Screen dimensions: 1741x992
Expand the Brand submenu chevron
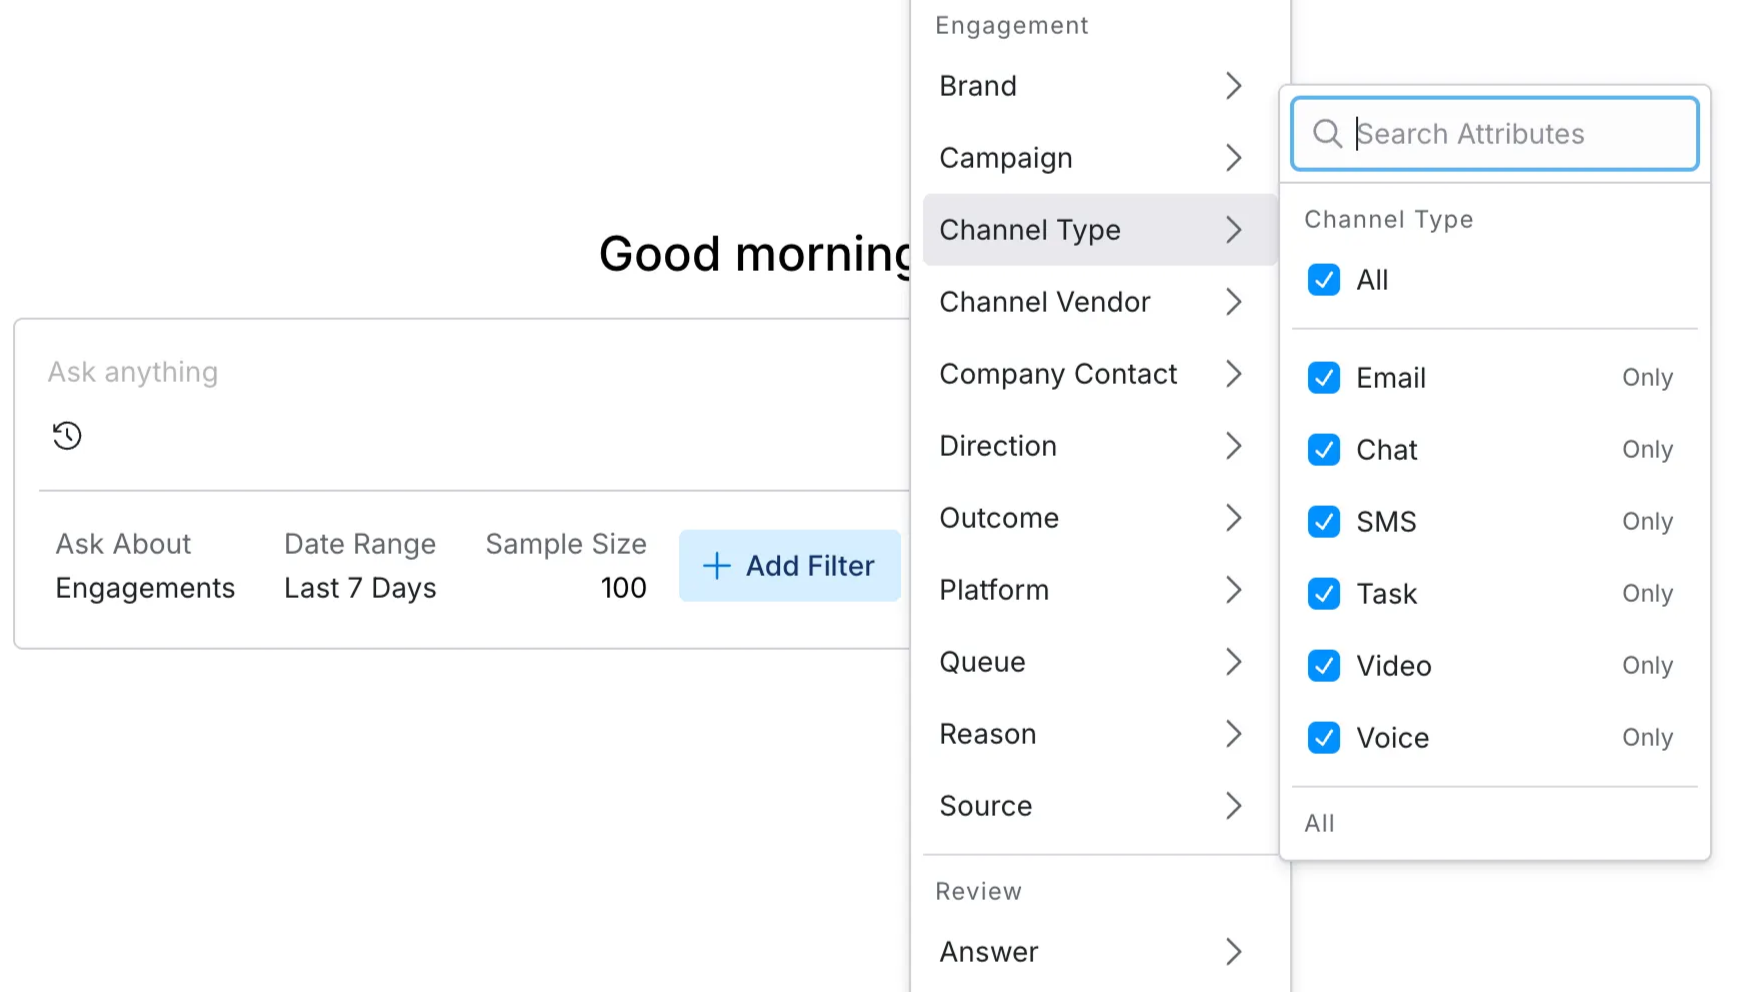pos(1233,86)
